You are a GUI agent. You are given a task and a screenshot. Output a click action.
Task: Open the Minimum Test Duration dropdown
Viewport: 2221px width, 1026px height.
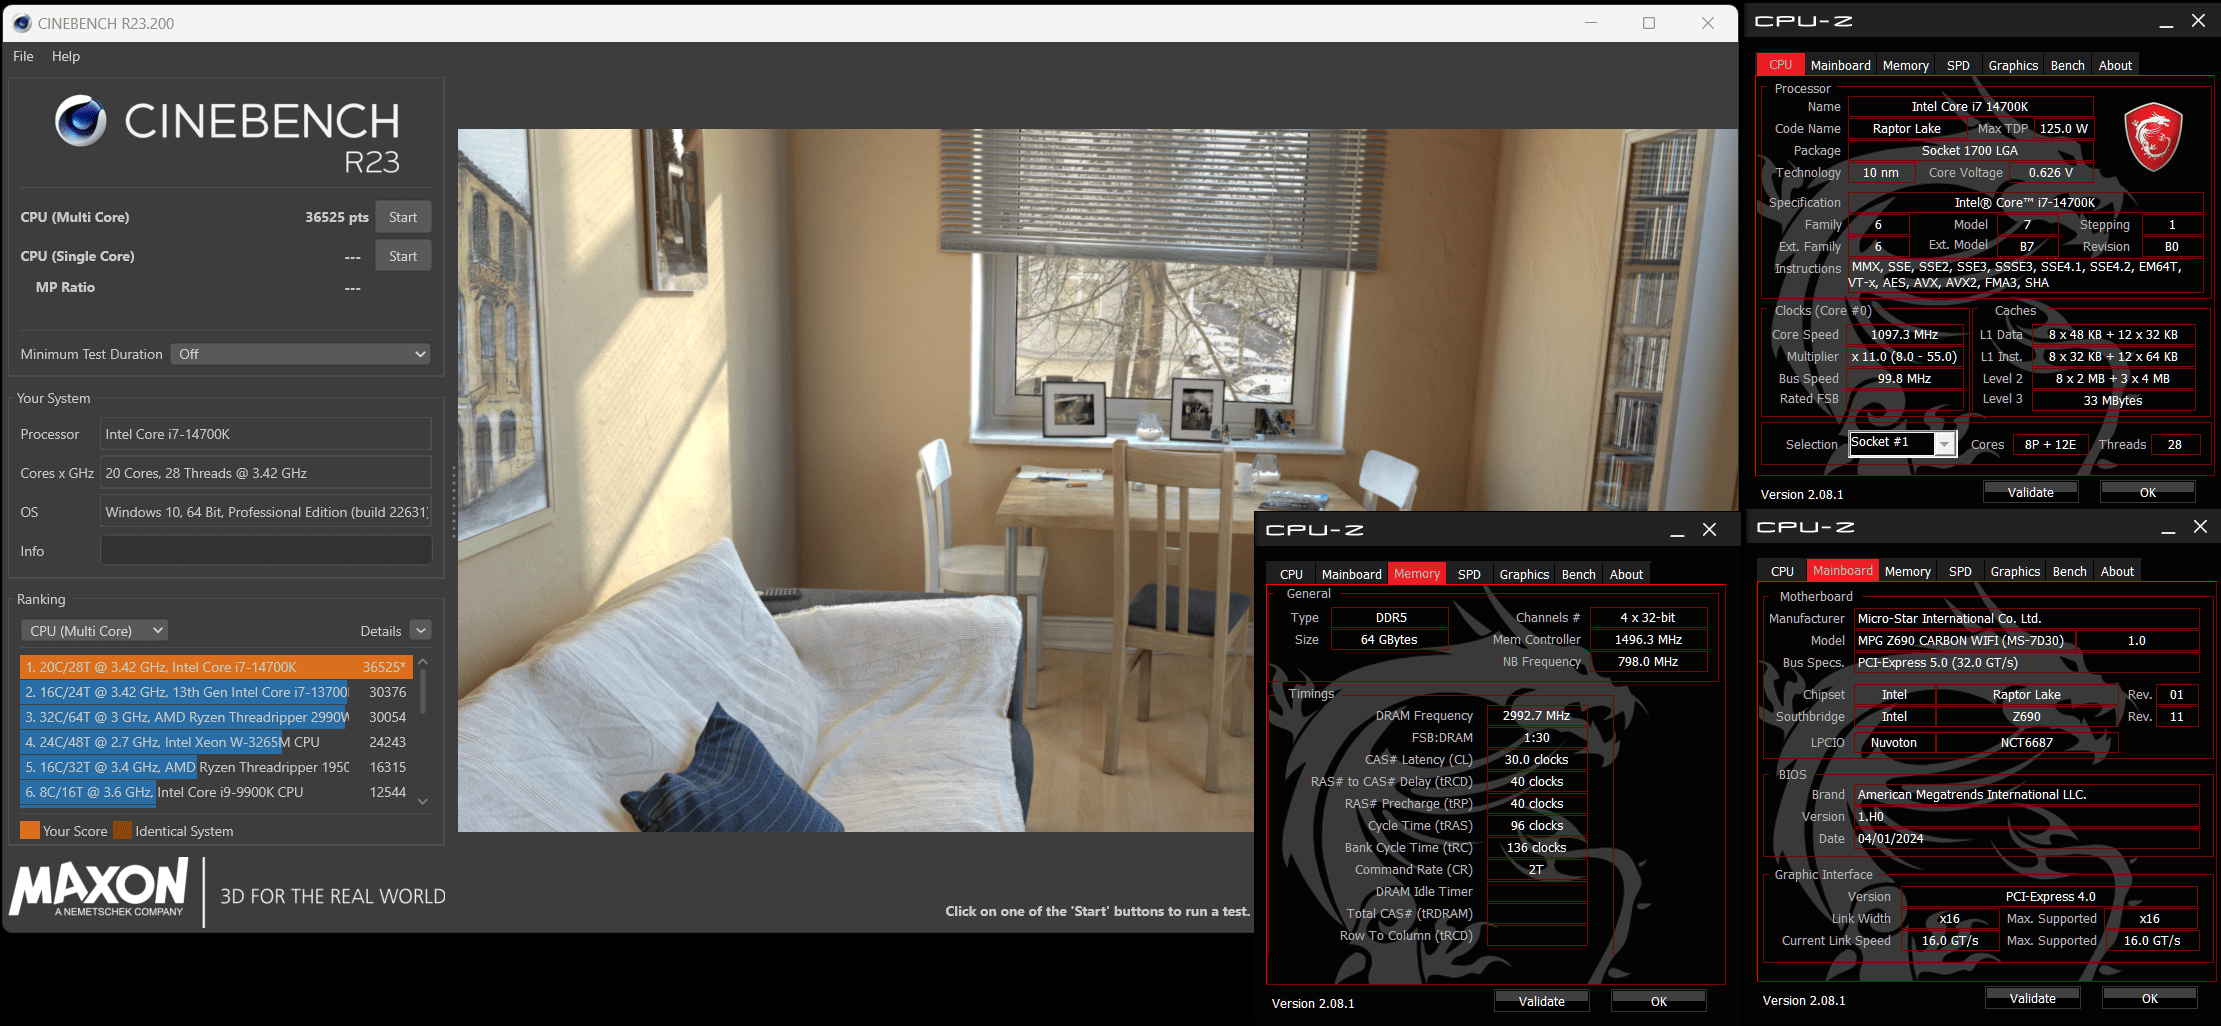point(300,354)
